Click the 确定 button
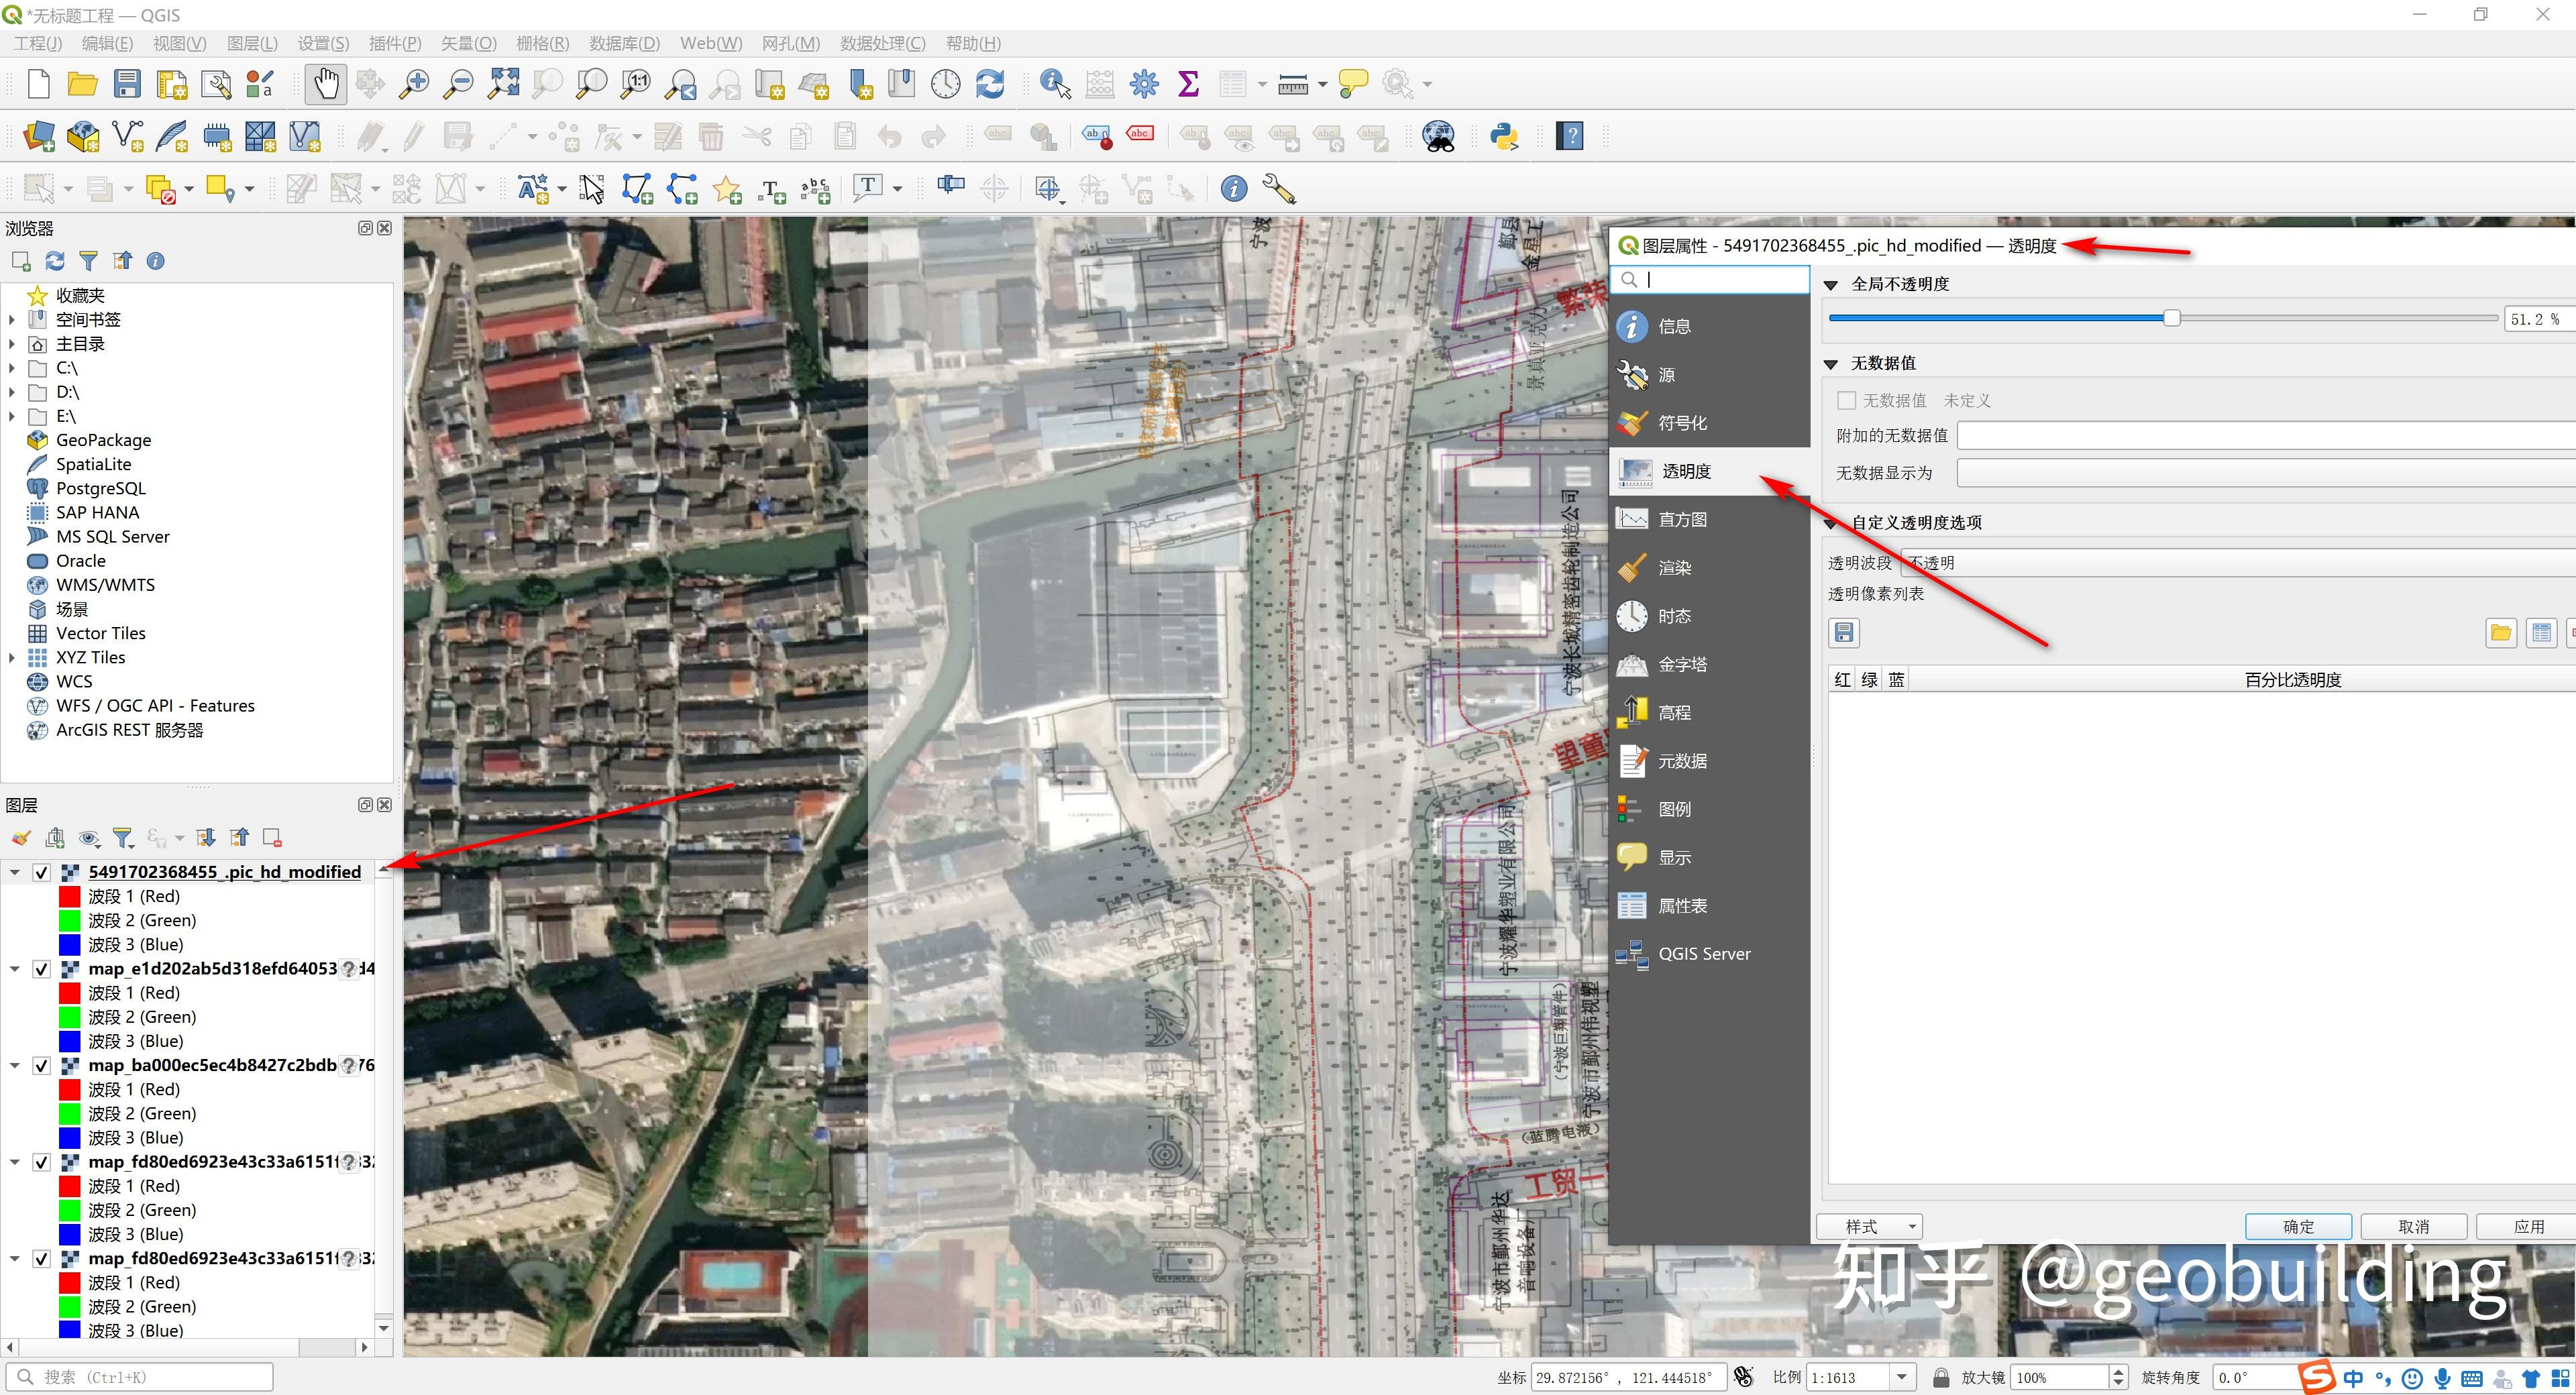The image size is (2576, 1395). [x=2297, y=1226]
